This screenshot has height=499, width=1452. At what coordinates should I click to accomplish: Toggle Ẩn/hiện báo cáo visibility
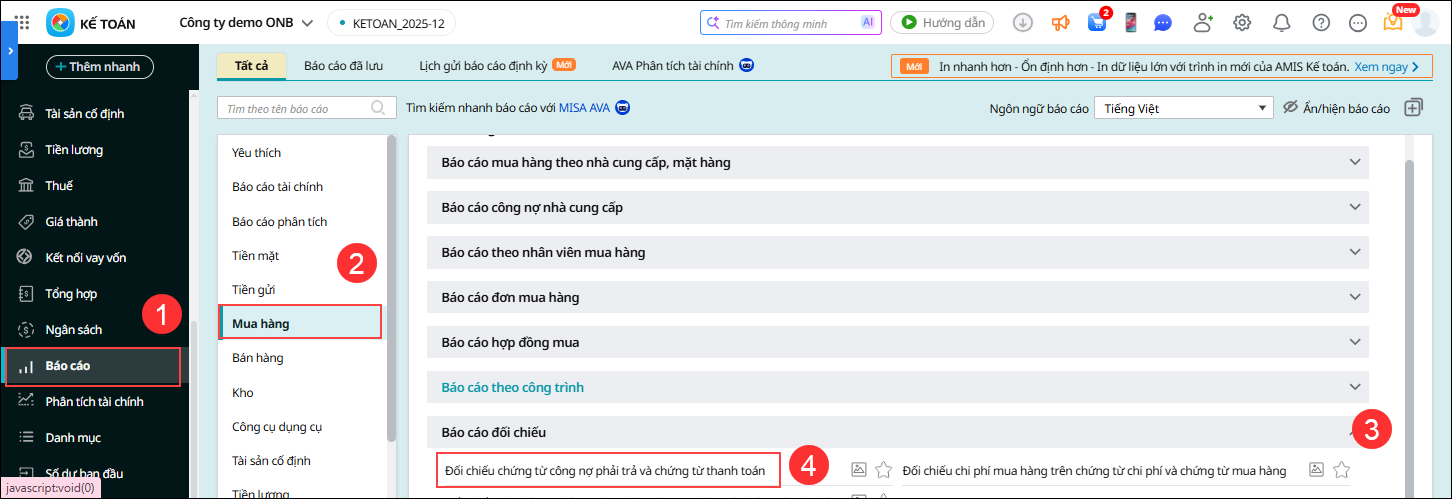[1336, 108]
